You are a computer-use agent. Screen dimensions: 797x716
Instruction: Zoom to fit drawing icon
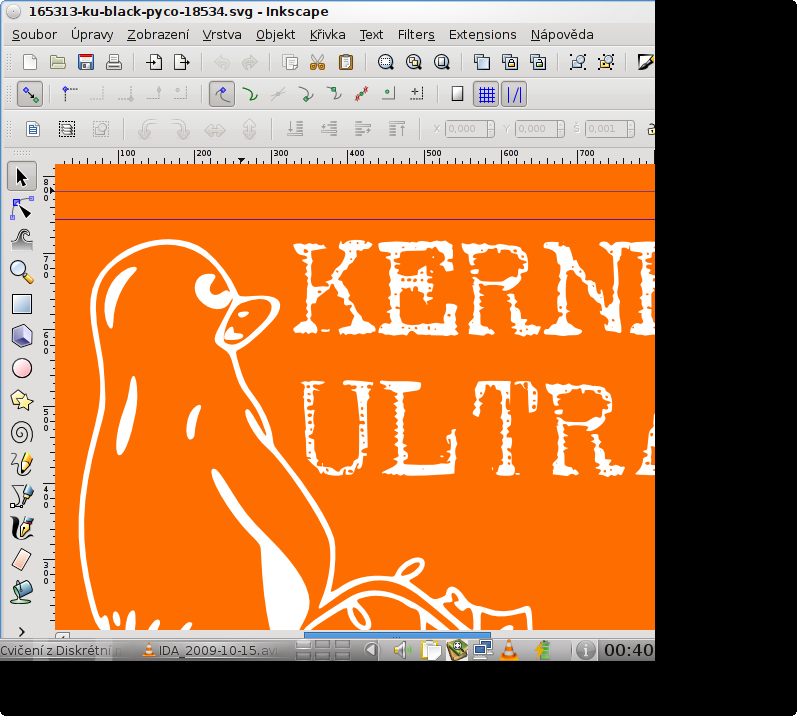coord(414,63)
